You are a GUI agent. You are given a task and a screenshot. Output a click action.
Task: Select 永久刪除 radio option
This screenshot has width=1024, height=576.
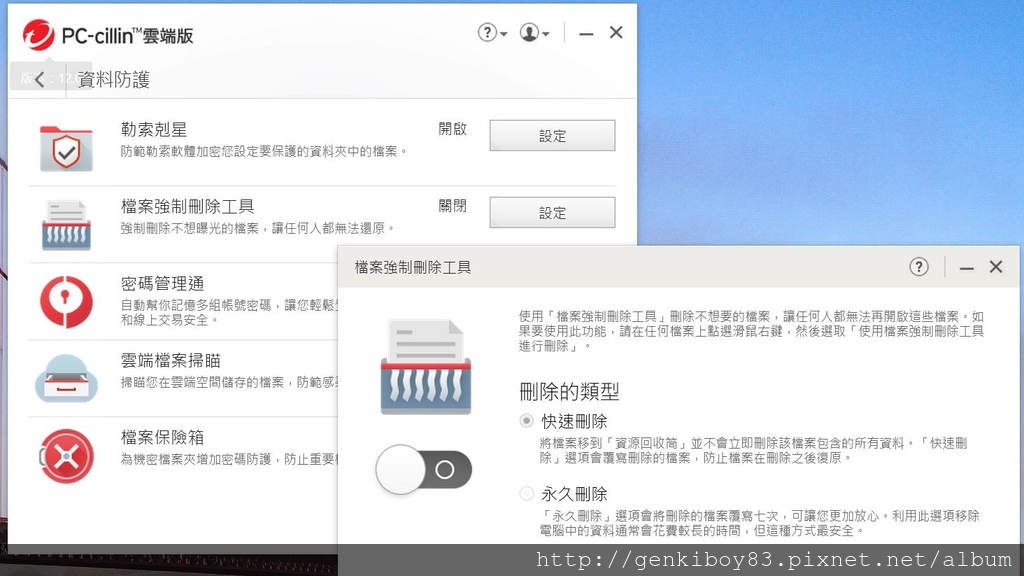526,494
